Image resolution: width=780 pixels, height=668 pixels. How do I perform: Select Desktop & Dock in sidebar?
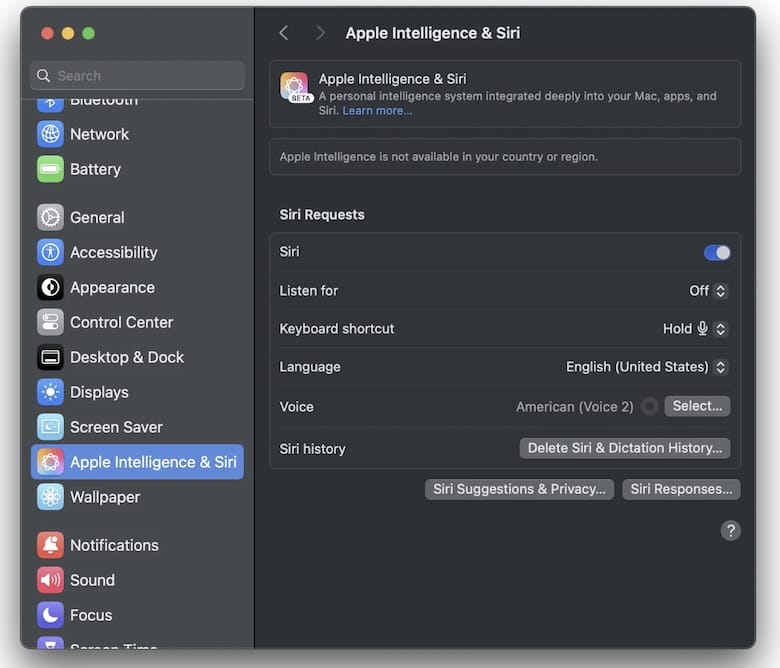(x=137, y=357)
